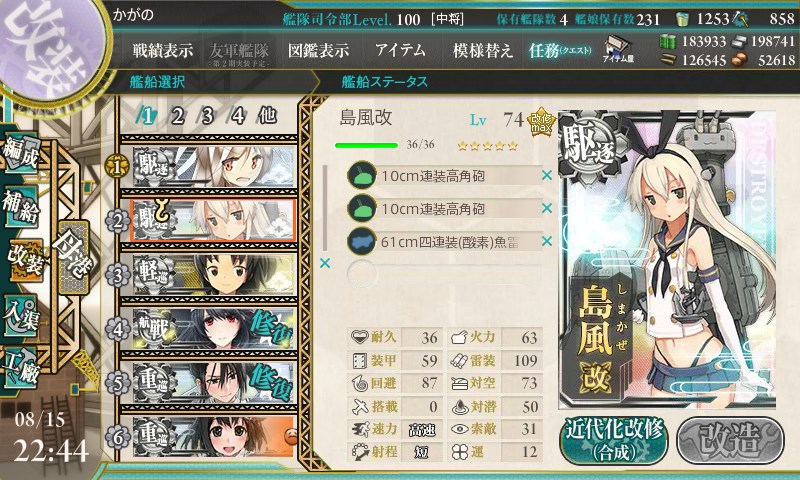Remove the second 10cm連装高角砲 with its X
Viewport: 800px width, 480px height.
coord(547,208)
